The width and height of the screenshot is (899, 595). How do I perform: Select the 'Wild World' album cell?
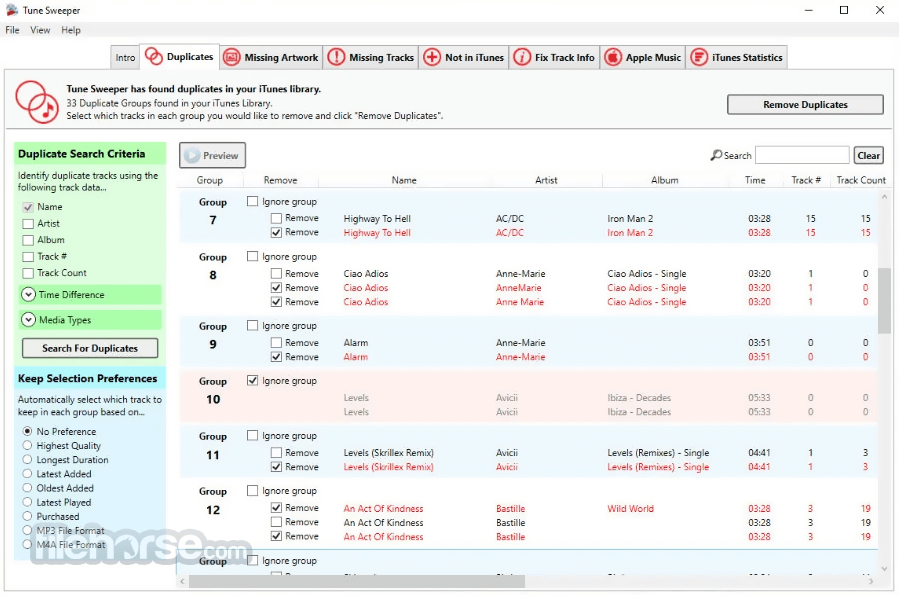click(x=630, y=508)
